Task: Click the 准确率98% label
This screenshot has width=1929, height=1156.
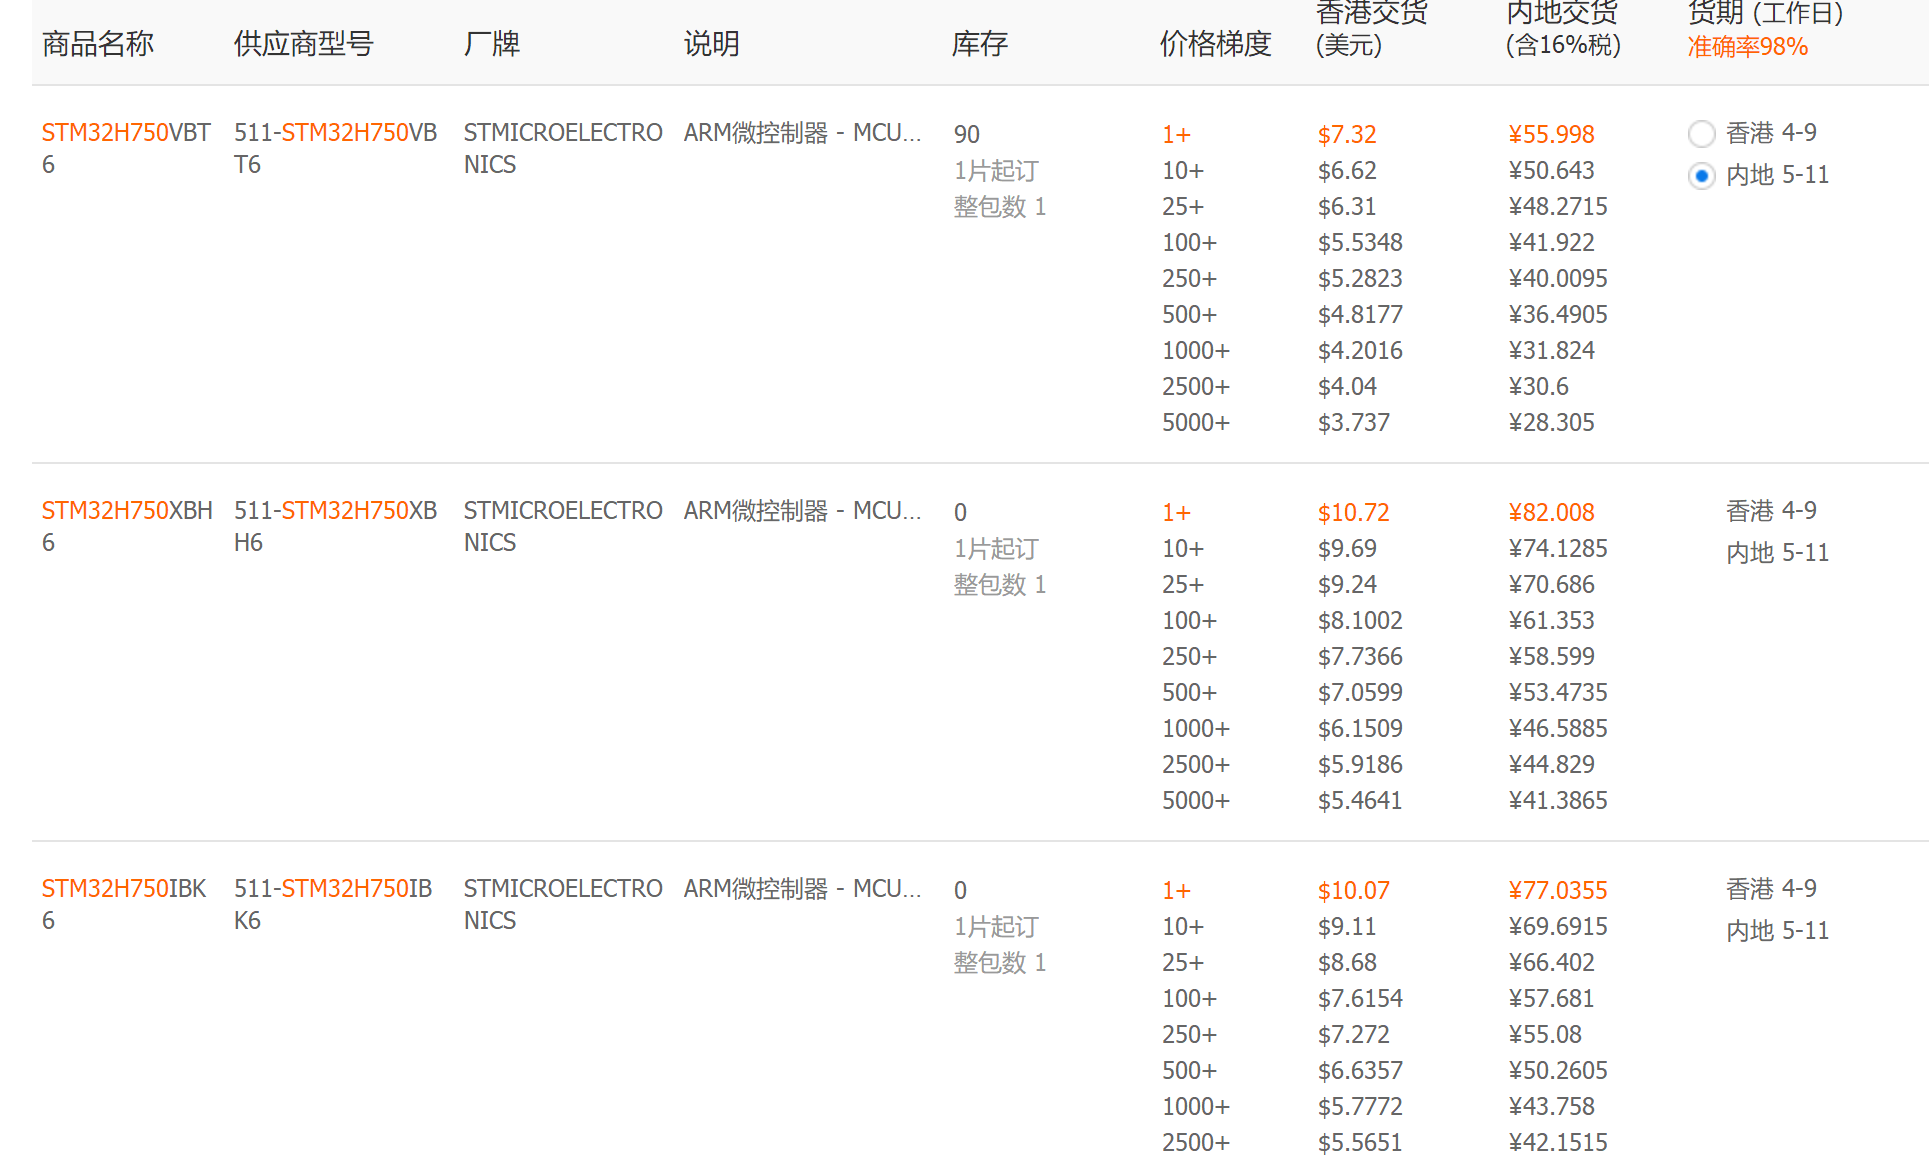Action: (x=1748, y=47)
